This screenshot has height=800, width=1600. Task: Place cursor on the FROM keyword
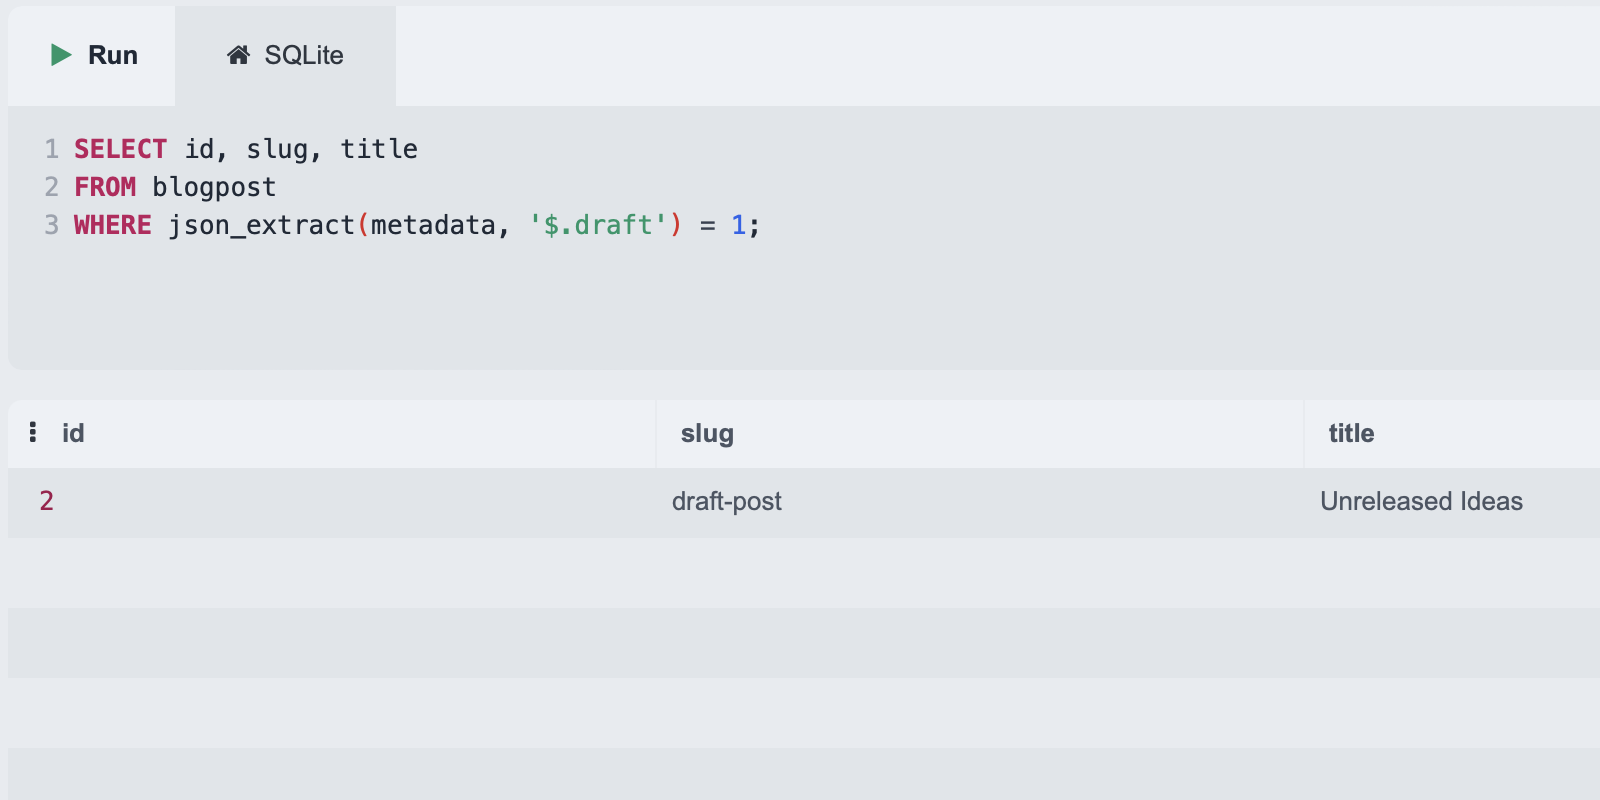click(x=105, y=187)
